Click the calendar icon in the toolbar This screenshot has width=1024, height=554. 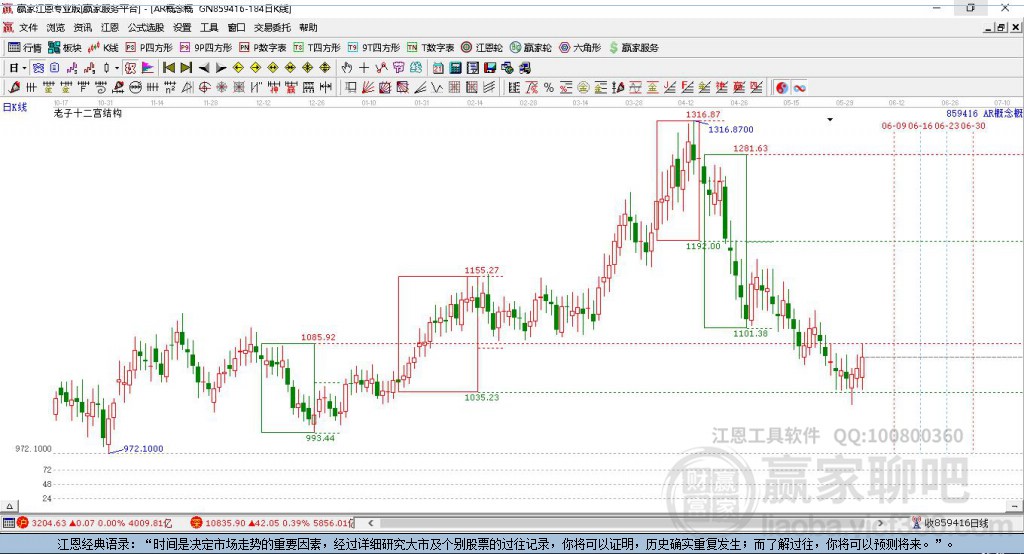point(438,68)
